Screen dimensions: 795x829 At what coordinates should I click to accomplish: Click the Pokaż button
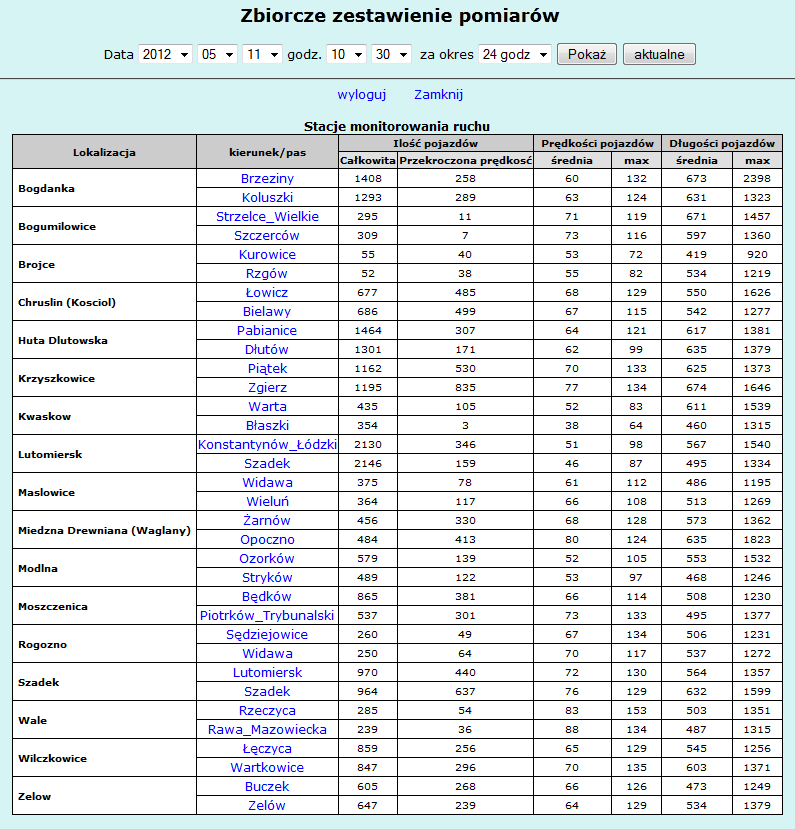click(587, 54)
